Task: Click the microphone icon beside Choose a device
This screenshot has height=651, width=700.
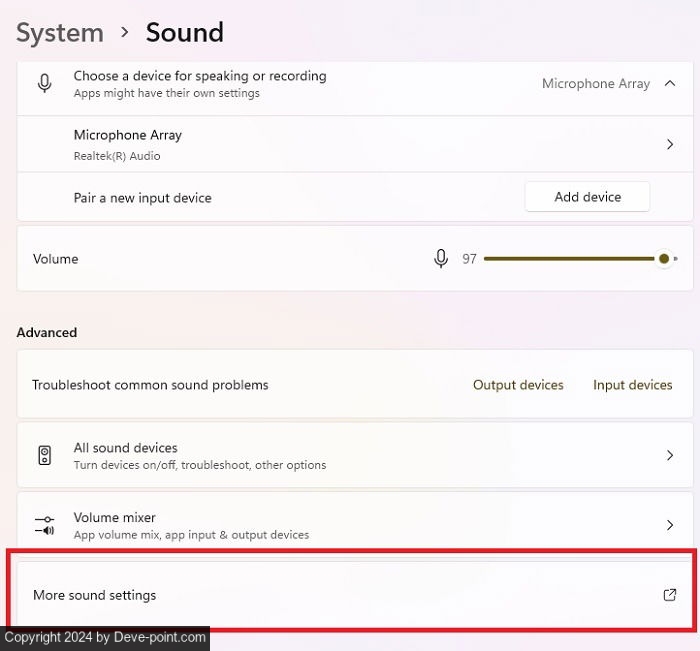Action: click(45, 83)
